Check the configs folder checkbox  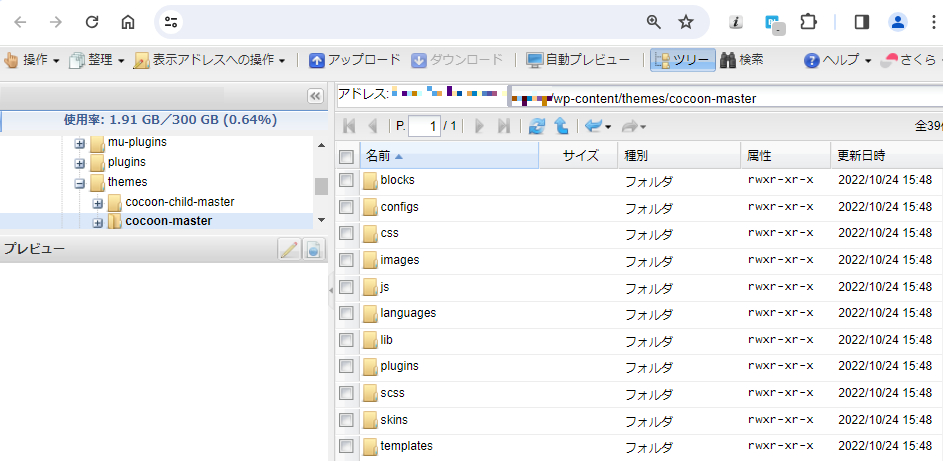point(346,207)
